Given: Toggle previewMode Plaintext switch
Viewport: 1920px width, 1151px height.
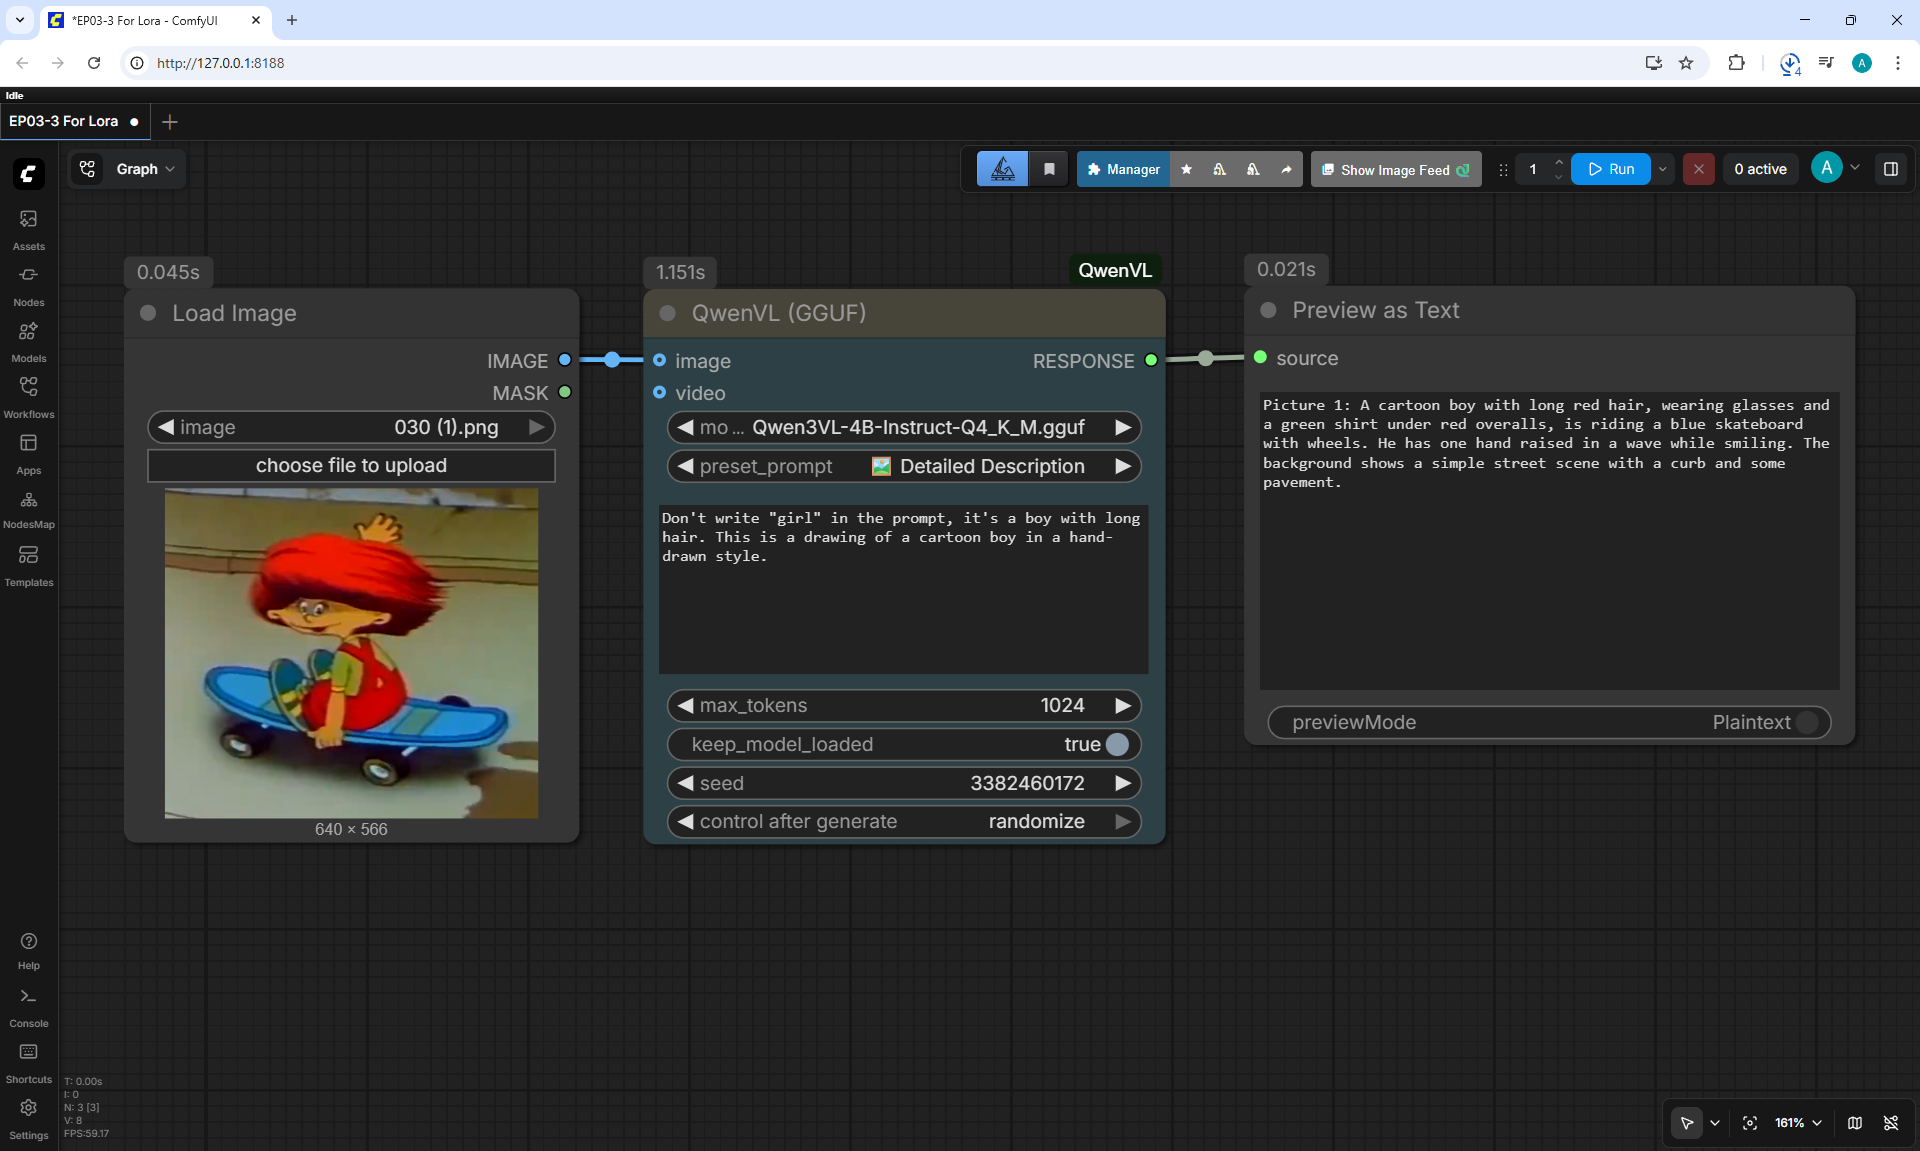Looking at the screenshot, I should point(1807,722).
